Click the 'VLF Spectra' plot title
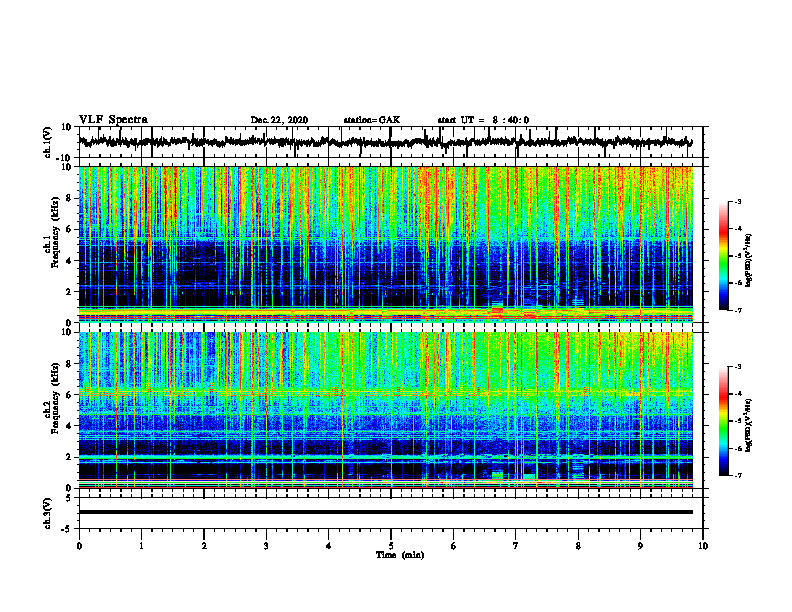 click(113, 120)
